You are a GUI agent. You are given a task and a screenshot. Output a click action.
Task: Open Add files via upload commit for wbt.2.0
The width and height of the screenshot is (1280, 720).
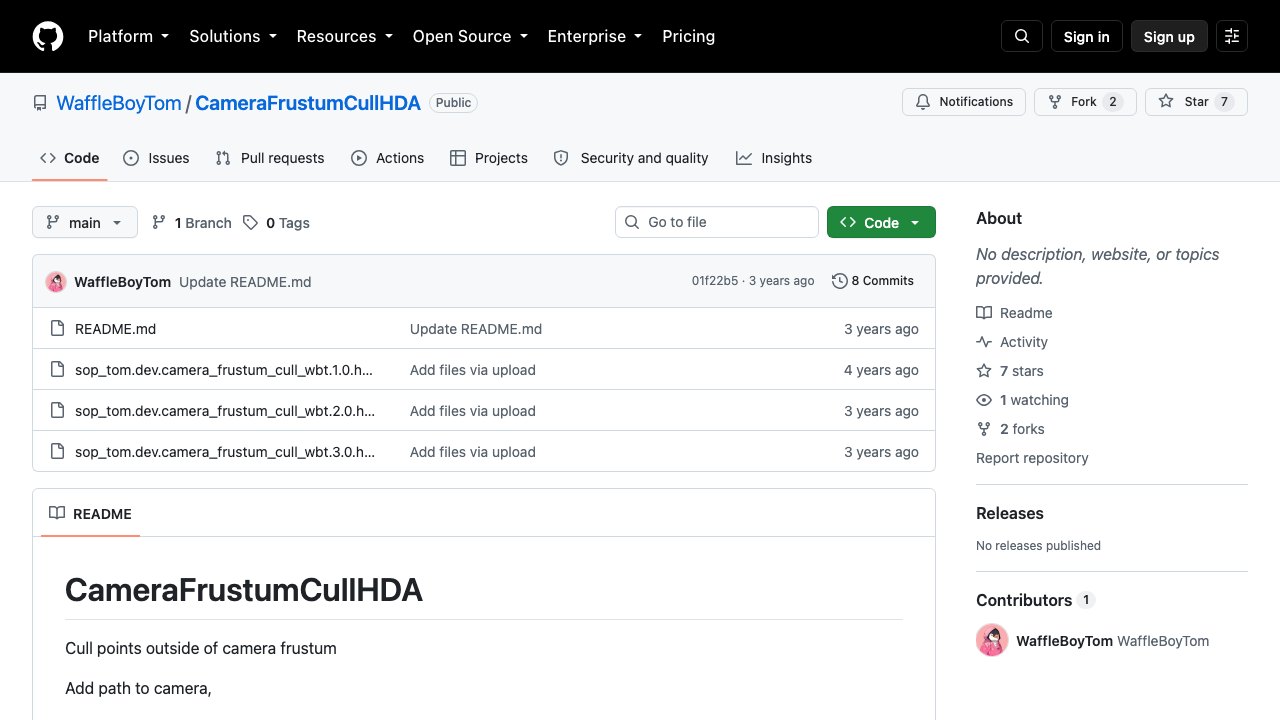tap(473, 411)
